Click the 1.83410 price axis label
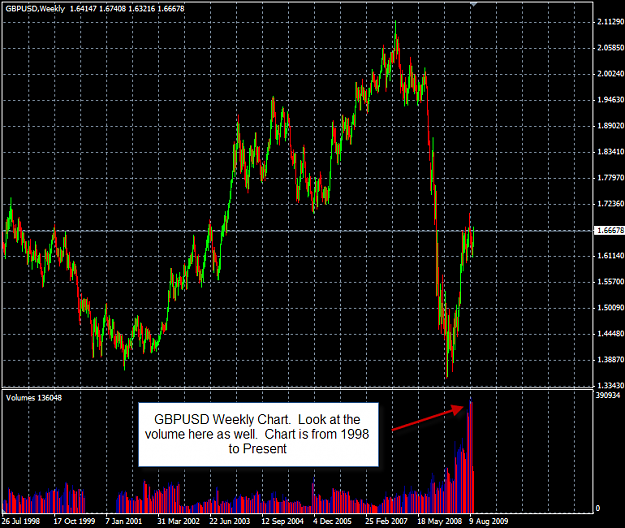The width and height of the screenshot is (625, 528). 611,152
